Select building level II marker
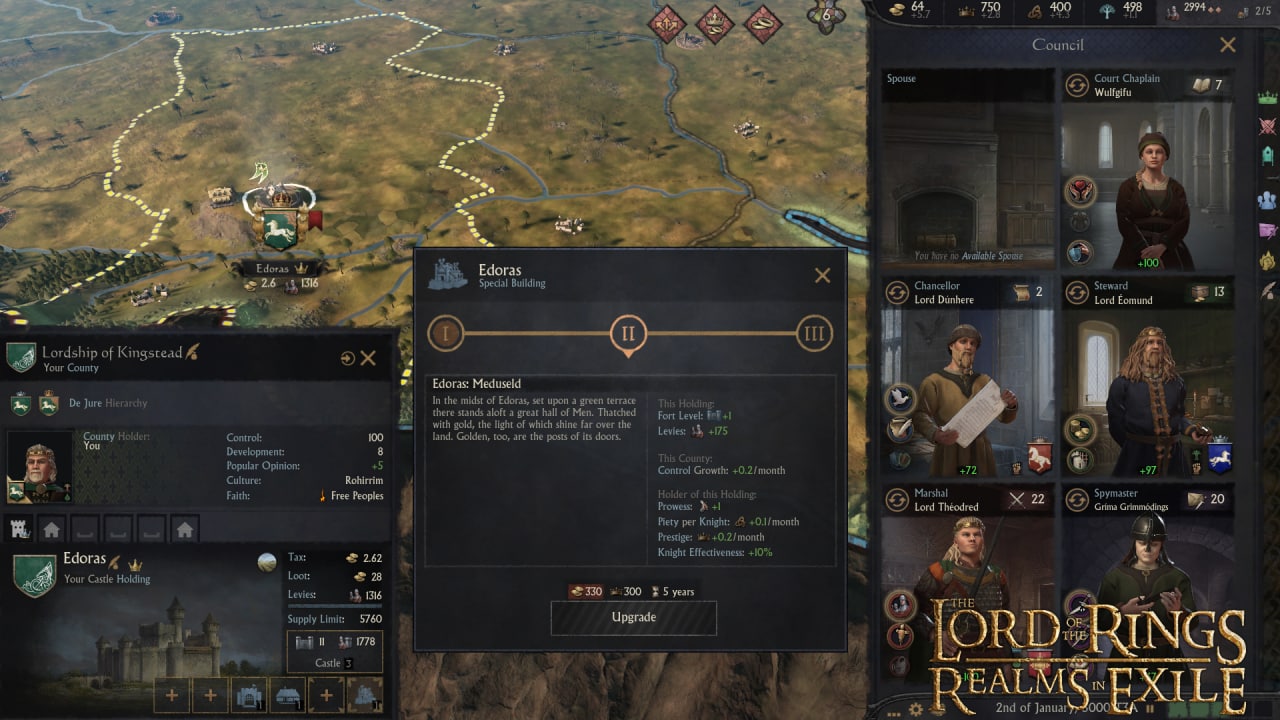The width and height of the screenshot is (1280, 720). (628, 333)
